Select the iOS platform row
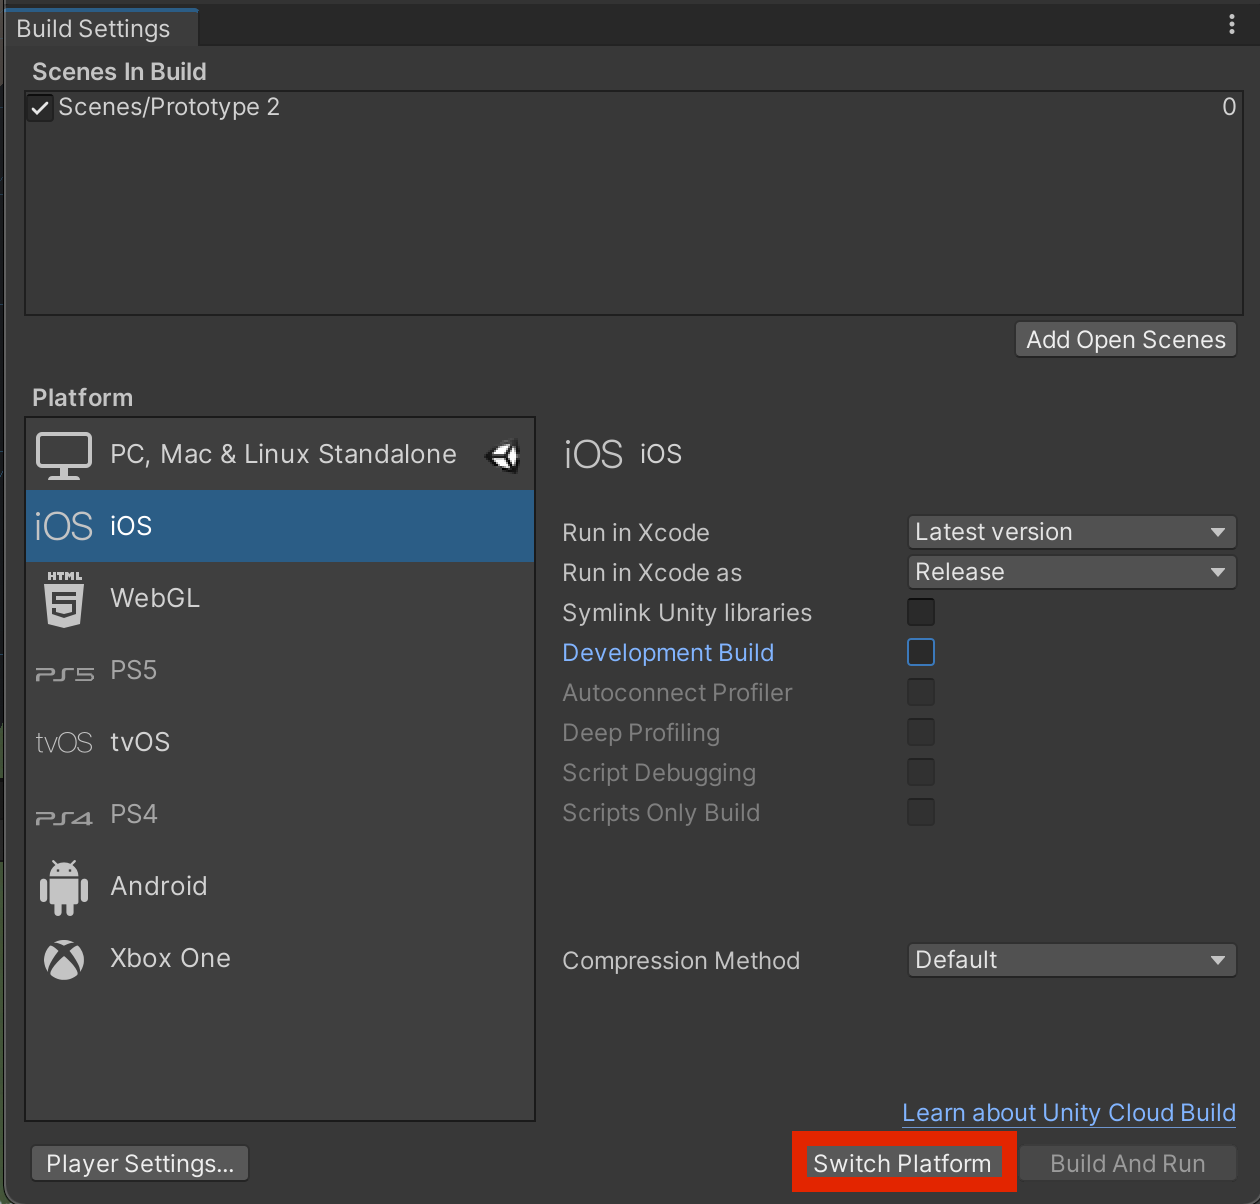1260x1204 pixels. pos(280,526)
